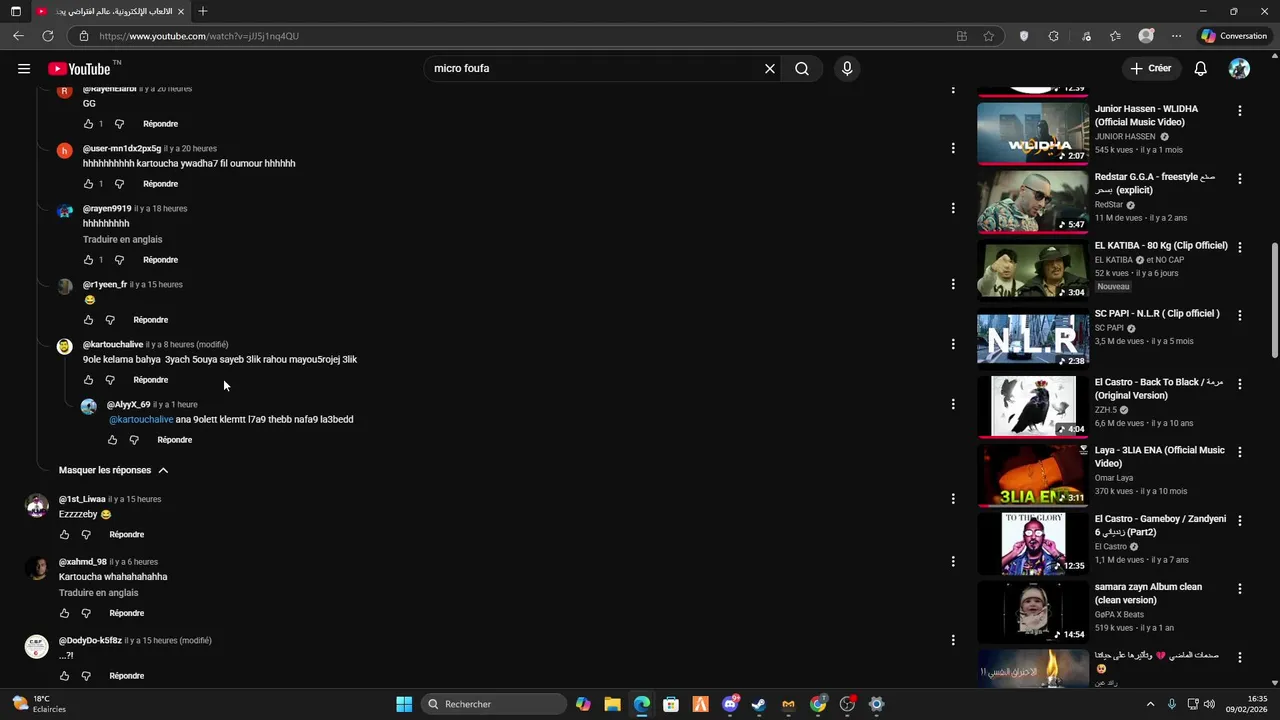This screenshot has height=720, width=1280.
Task: Open Steam from the taskbar
Action: (759, 704)
